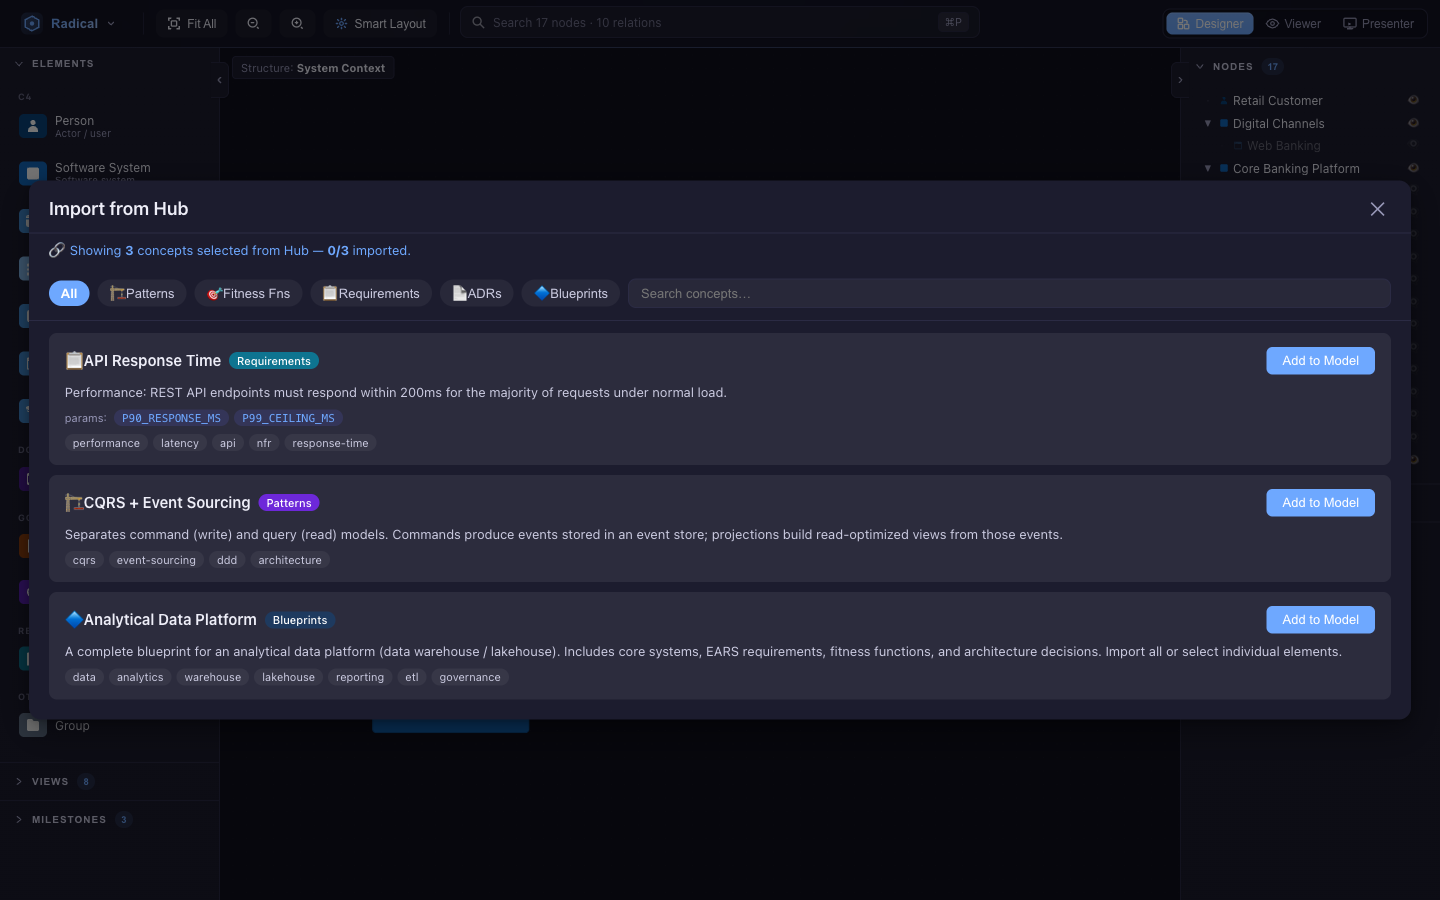1440x900 pixels.
Task: Filter concepts by Patterns tab
Action: pyautogui.click(x=142, y=293)
